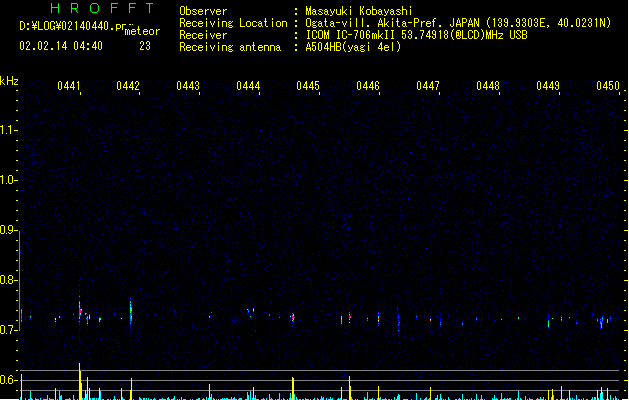Click time marker 0447
Screen dimensions: 629x400
coord(428,86)
